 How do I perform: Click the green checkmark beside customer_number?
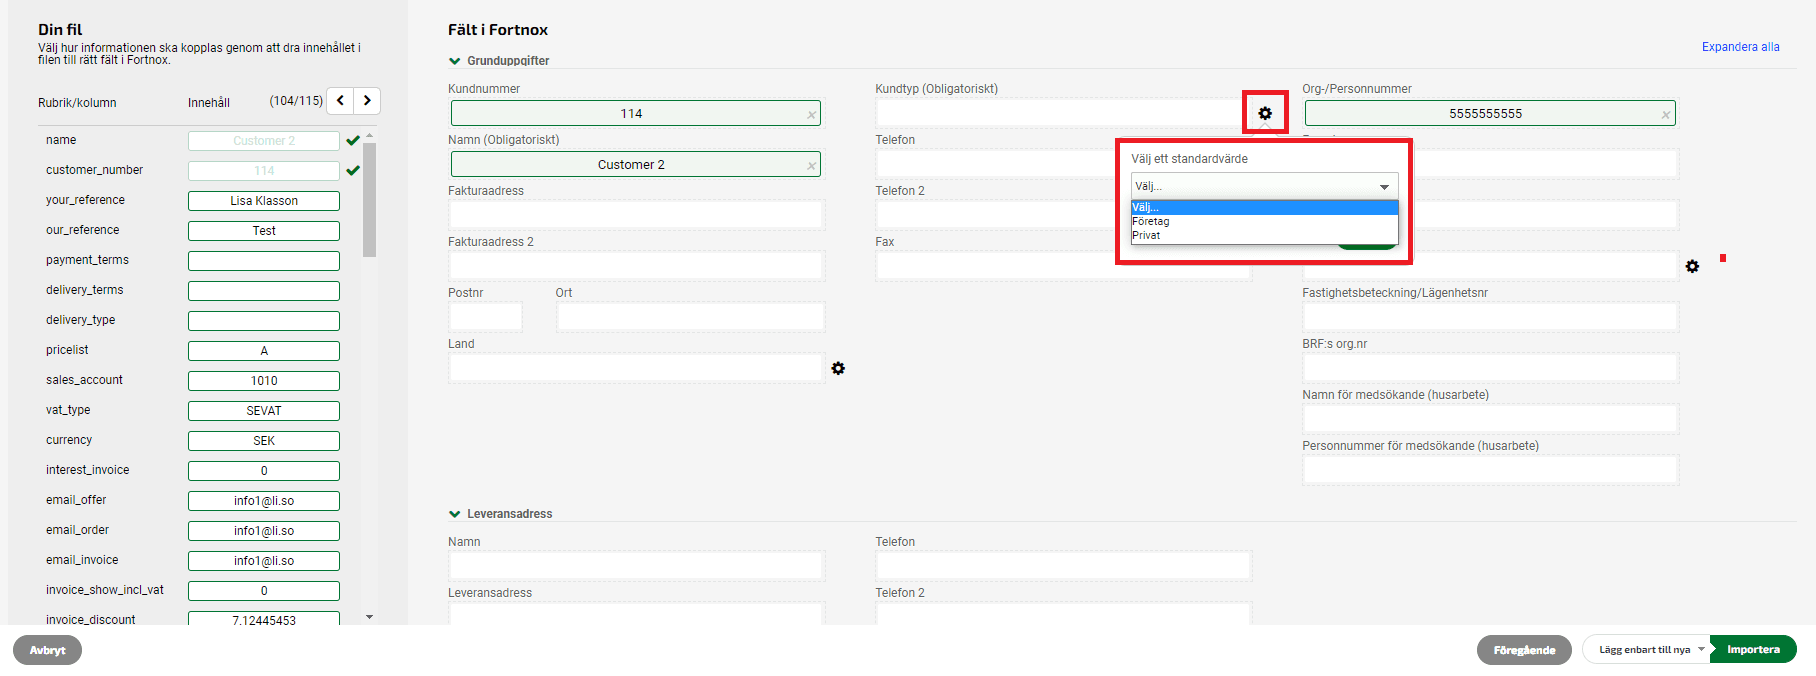click(353, 171)
